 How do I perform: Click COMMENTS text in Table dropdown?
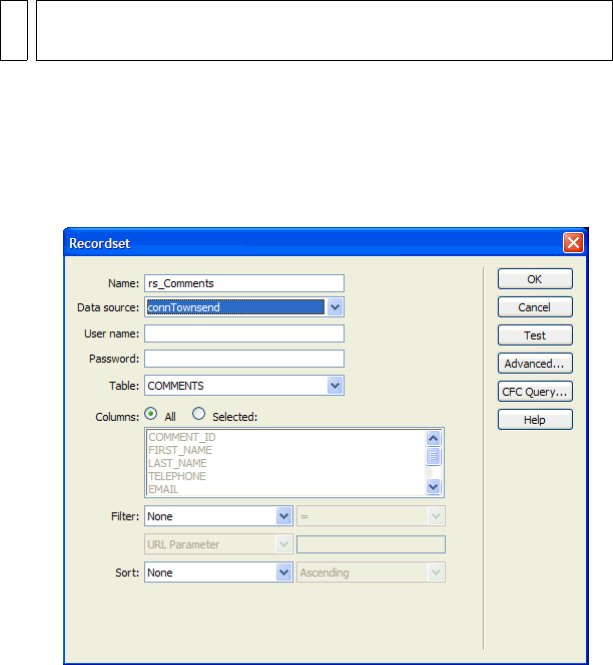176,386
